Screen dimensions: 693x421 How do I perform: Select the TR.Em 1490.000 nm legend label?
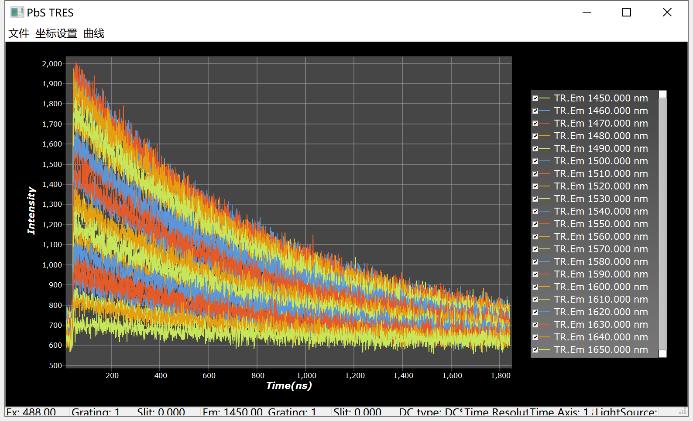coord(600,148)
